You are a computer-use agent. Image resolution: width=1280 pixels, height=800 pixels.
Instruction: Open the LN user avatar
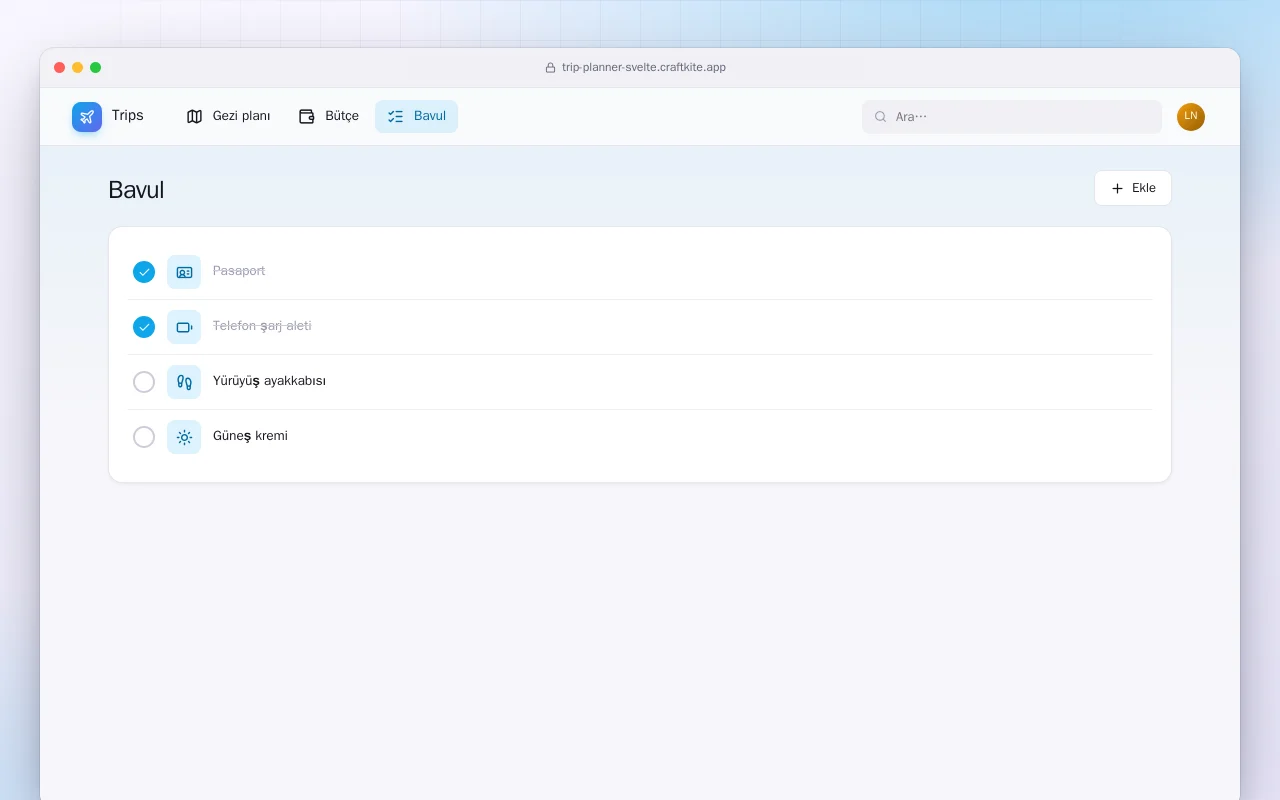[x=1191, y=117]
